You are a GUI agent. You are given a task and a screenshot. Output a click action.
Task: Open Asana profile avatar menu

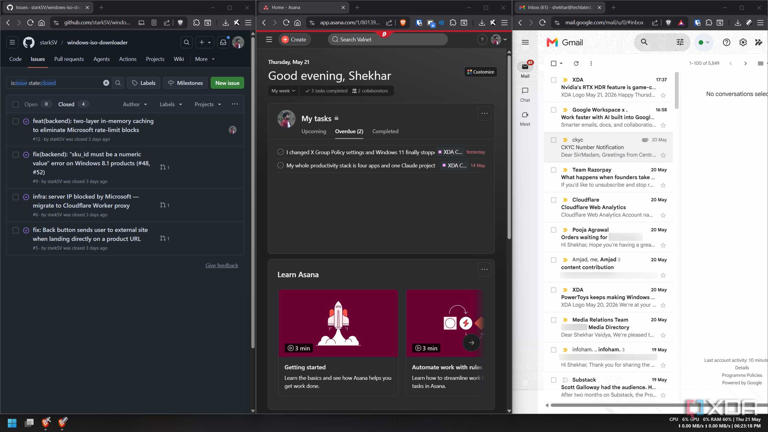[x=496, y=39]
